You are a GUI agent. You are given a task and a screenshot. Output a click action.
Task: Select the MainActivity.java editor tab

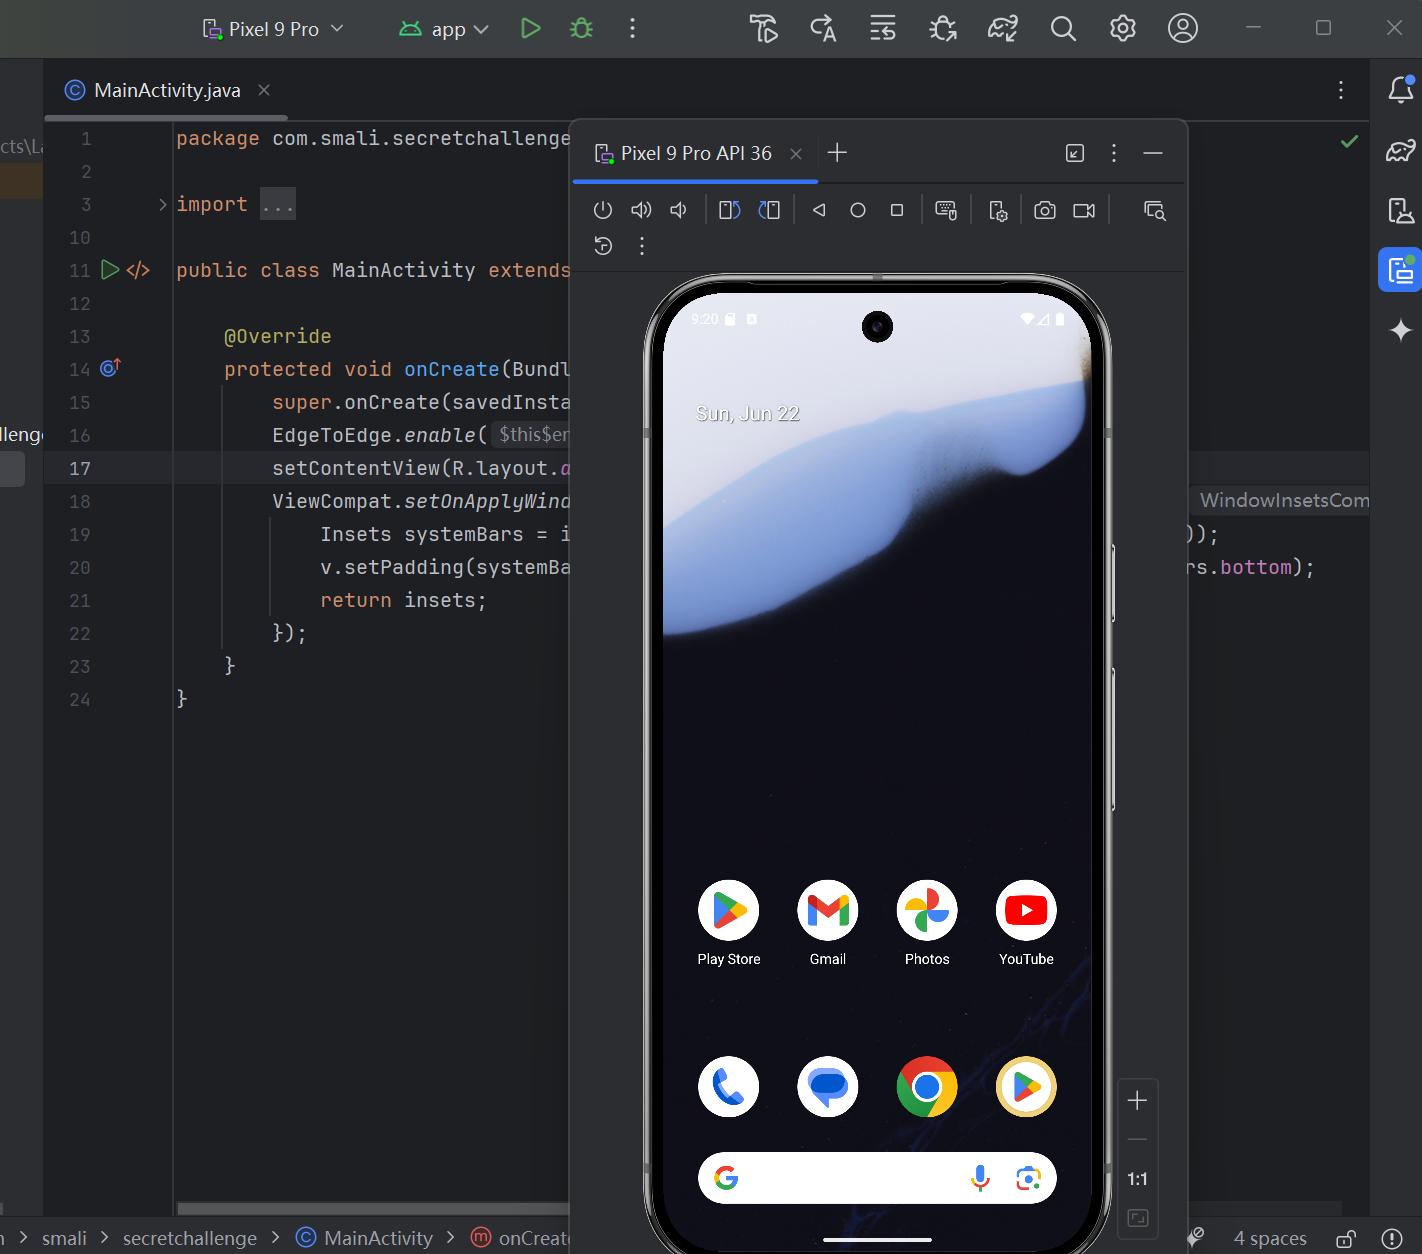point(166,90)
